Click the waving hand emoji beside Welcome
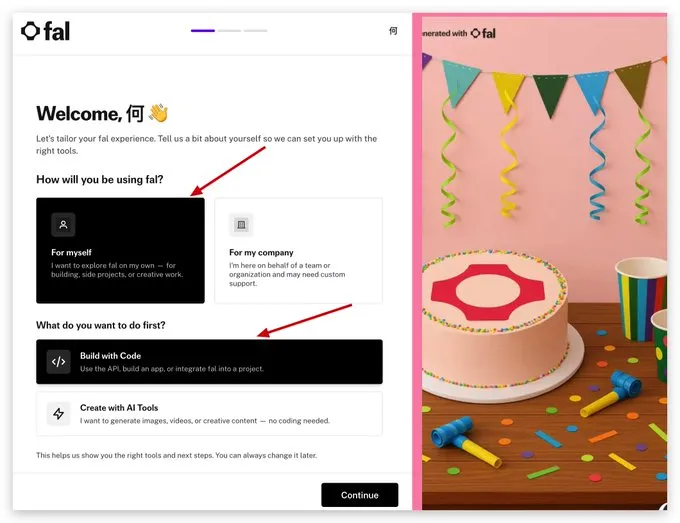 [x=158, y=113]
